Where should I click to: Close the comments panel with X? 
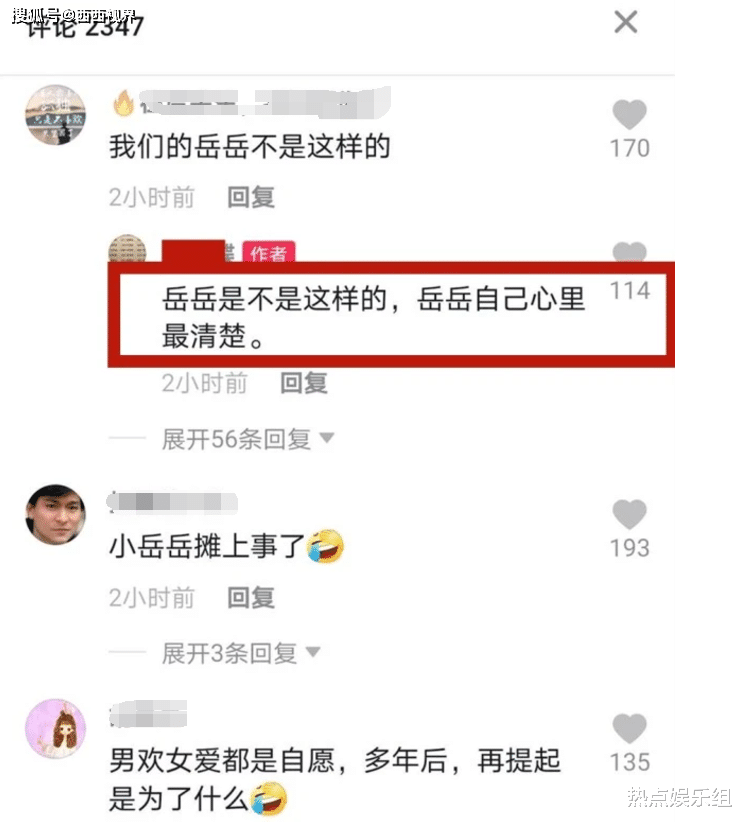pyautogui.click(x=626, y=22)
